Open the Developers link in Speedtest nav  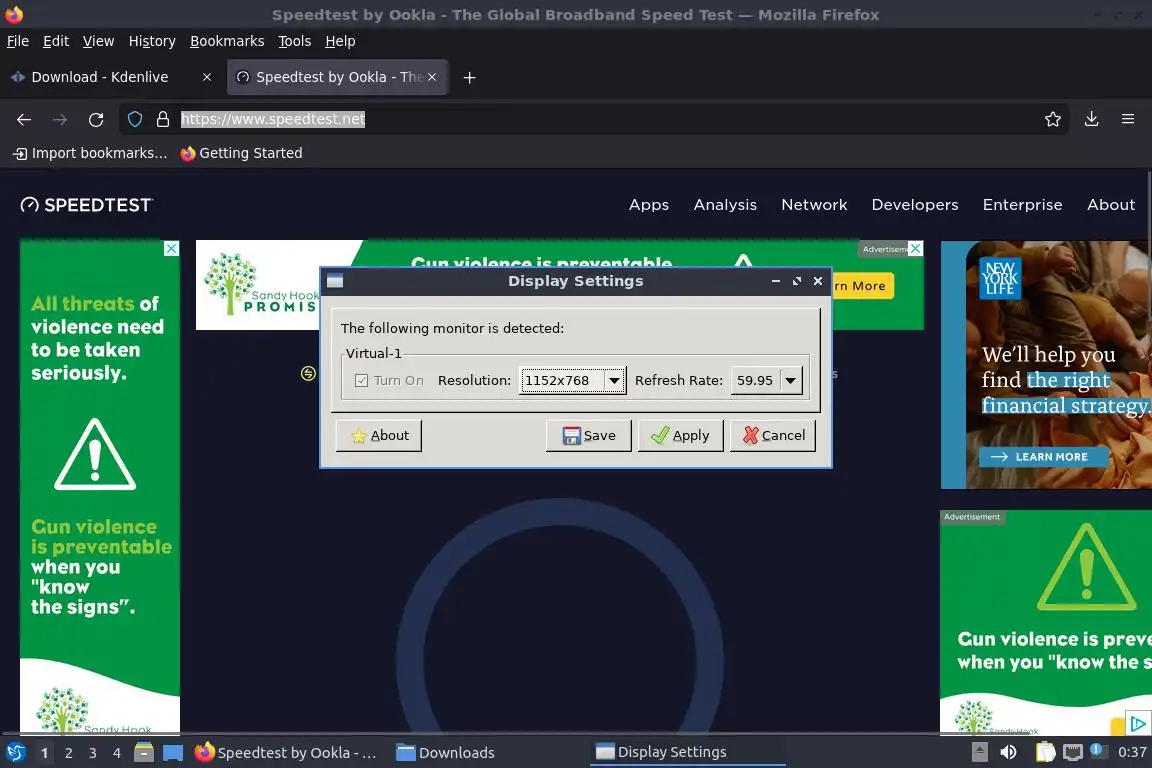(x=915, y=205)
